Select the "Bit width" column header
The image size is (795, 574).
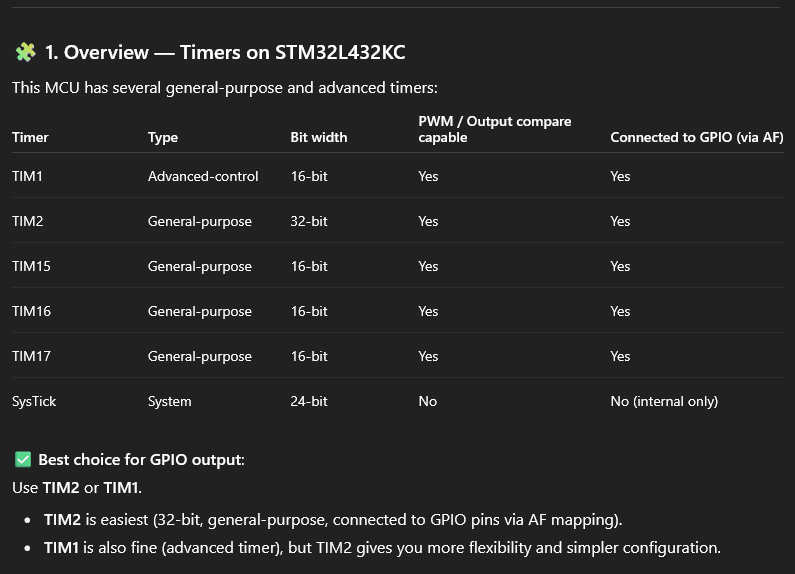pyautogui.click(x=319, y=137)
